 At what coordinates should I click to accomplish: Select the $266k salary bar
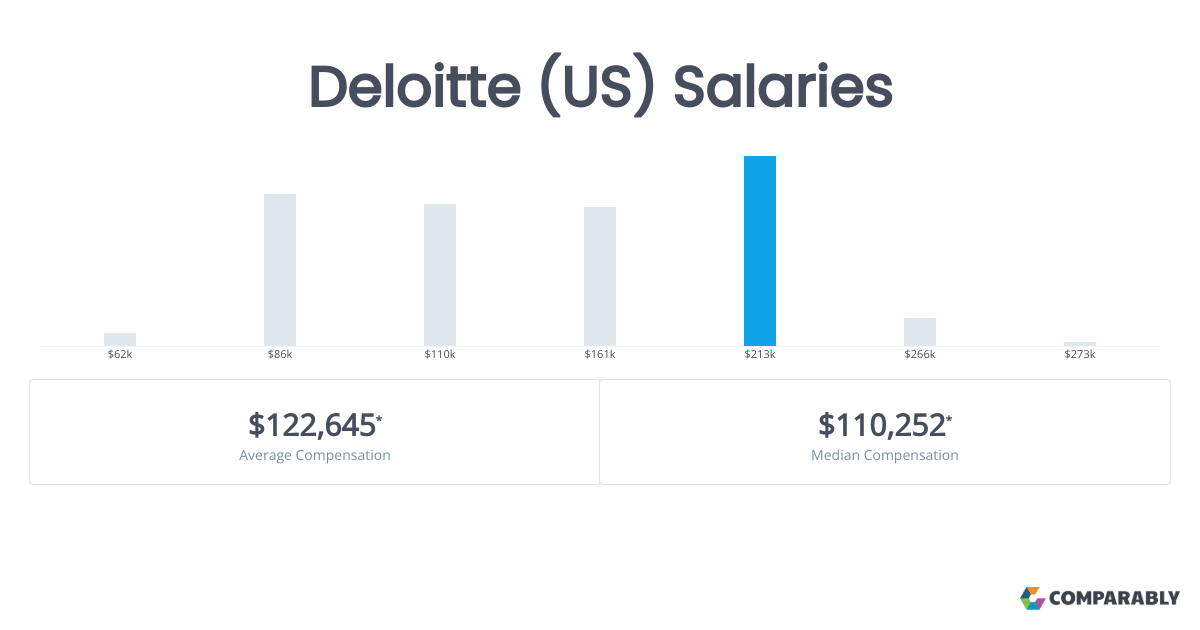click(920, 332)
